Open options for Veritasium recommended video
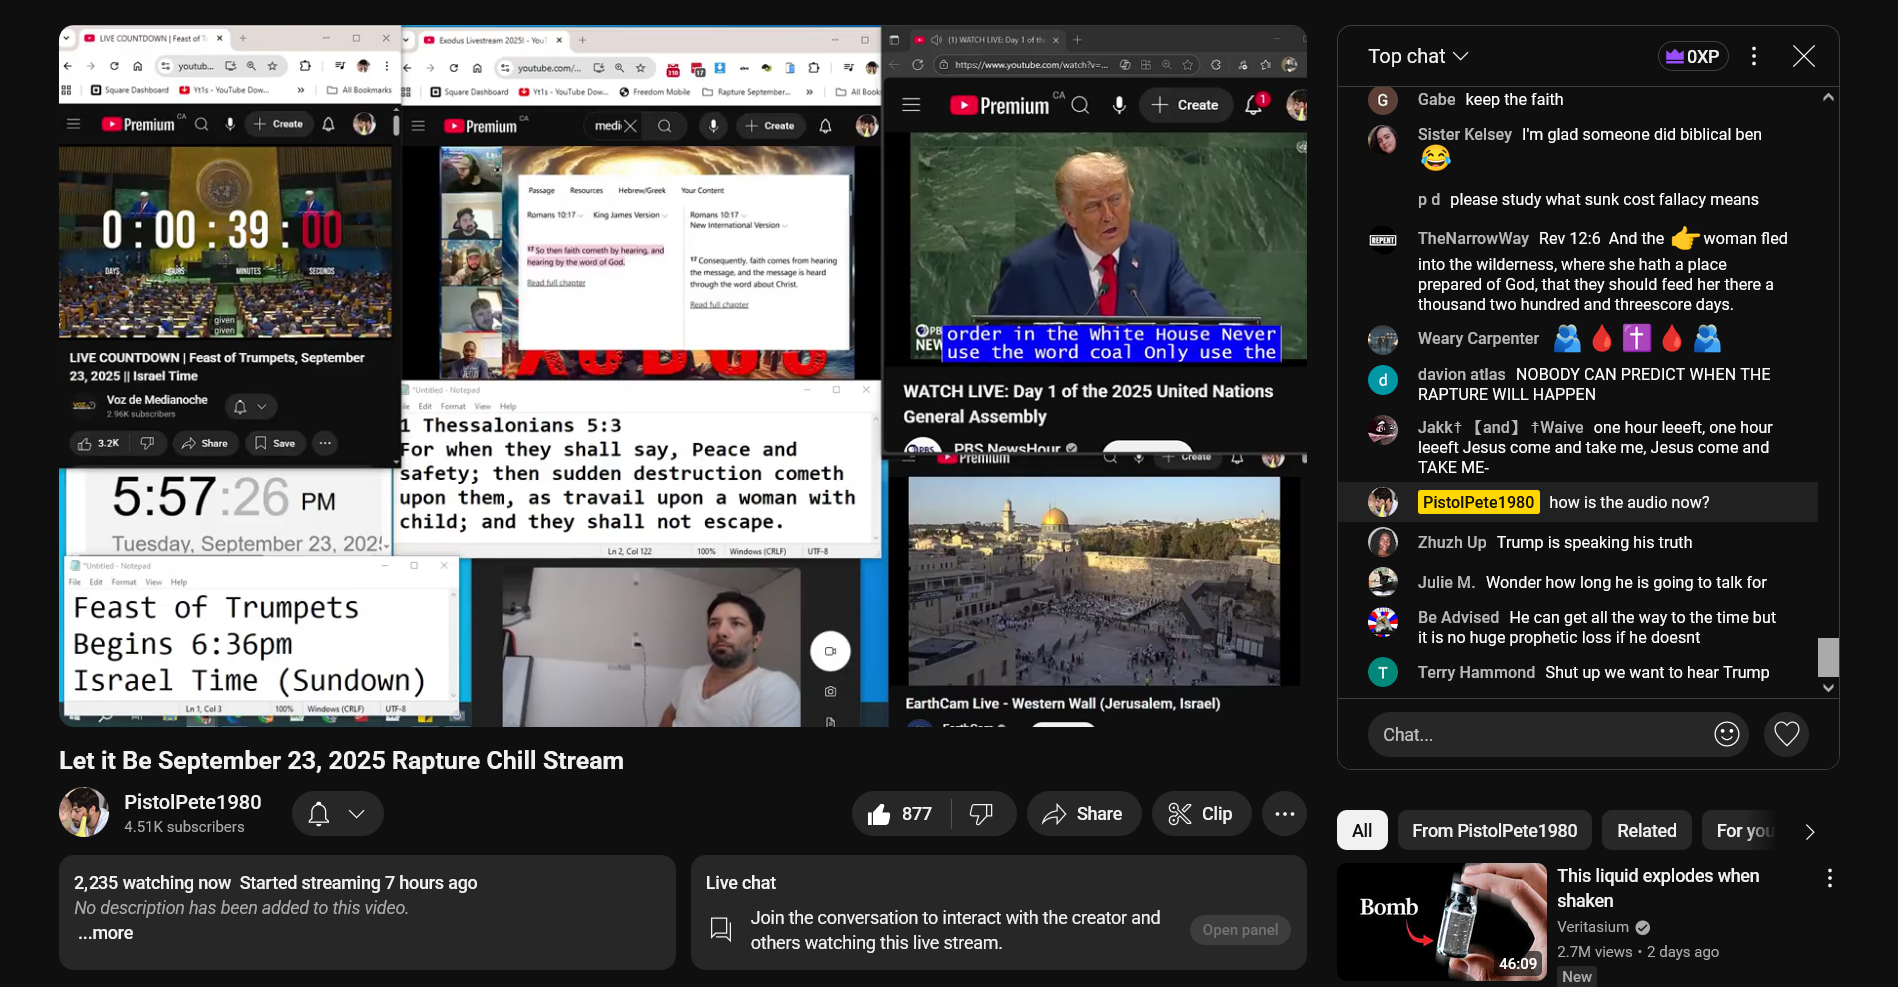The height and width of the screenshot is (987, 1898). coord(1829,878)
